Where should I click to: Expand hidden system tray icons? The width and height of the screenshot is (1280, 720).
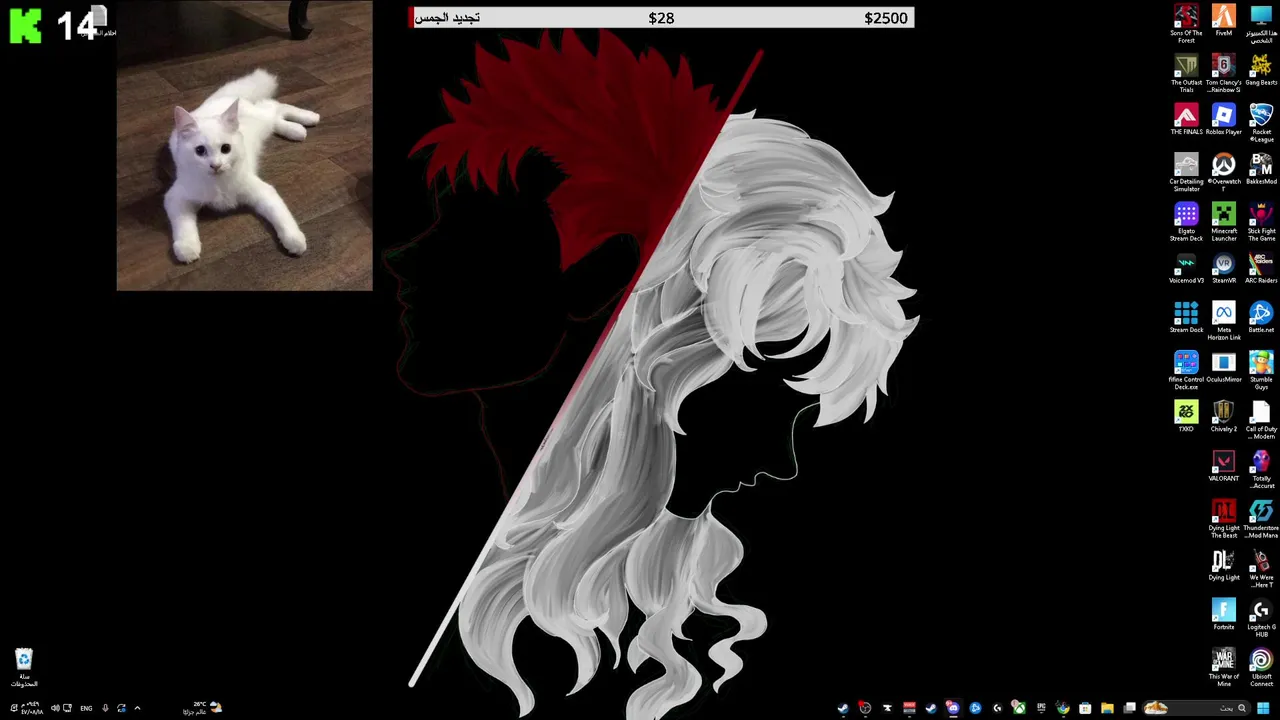pos(137,708)
